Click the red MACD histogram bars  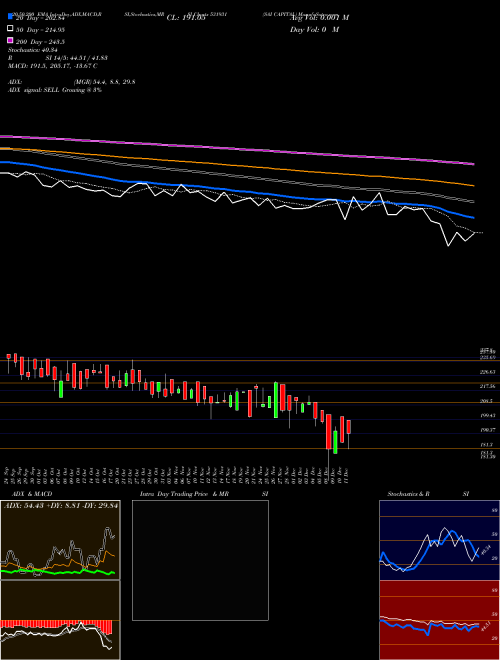(x=56, y=625)
